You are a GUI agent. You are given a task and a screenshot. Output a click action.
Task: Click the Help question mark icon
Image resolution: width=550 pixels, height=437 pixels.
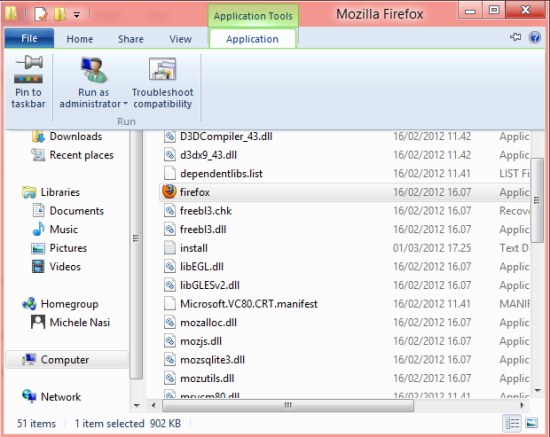(x=535, y=37)
